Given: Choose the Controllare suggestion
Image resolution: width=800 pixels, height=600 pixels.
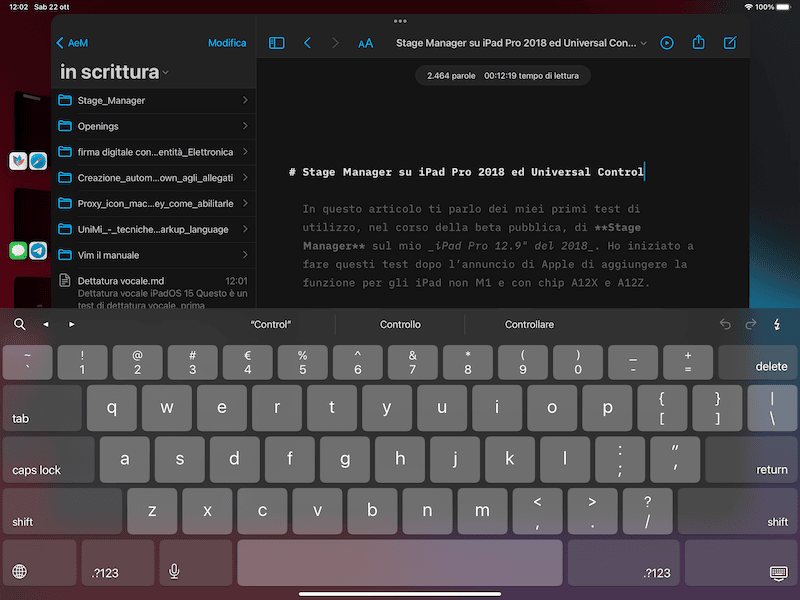Looking at the screenshot, I should [529, 324].
